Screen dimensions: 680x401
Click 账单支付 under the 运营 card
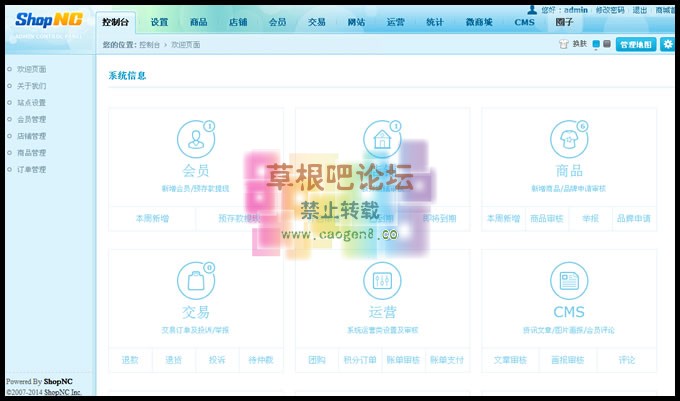pyautogui.click(x=447, y=358)
